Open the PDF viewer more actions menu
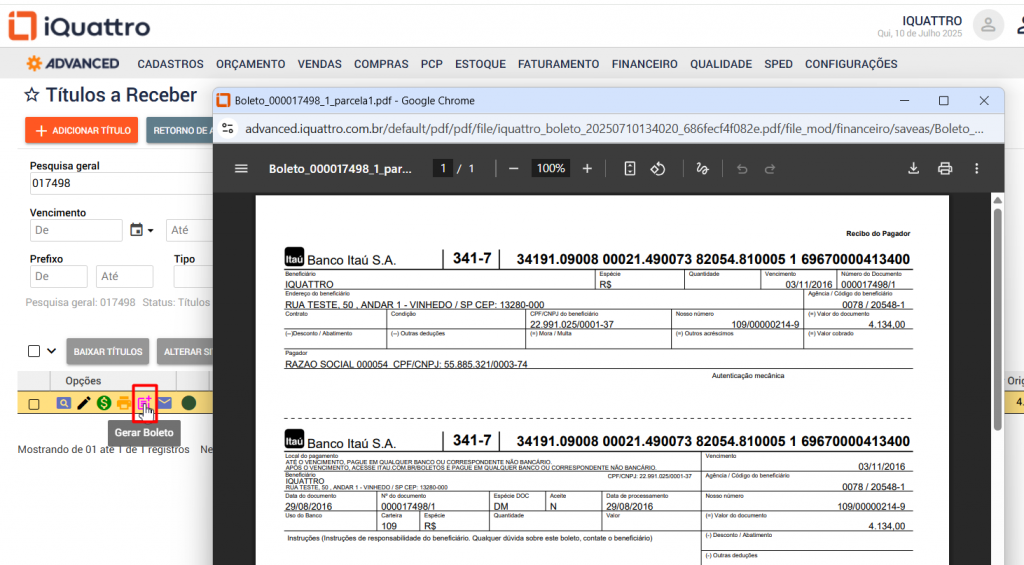 click(976, 169)
